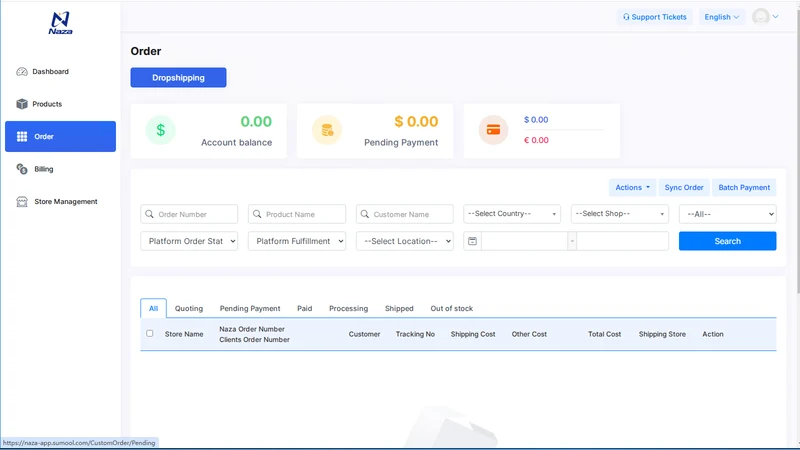800x450 pixels.
Task: Click search magnifier in Customer Name field
Action: point(365,214)
